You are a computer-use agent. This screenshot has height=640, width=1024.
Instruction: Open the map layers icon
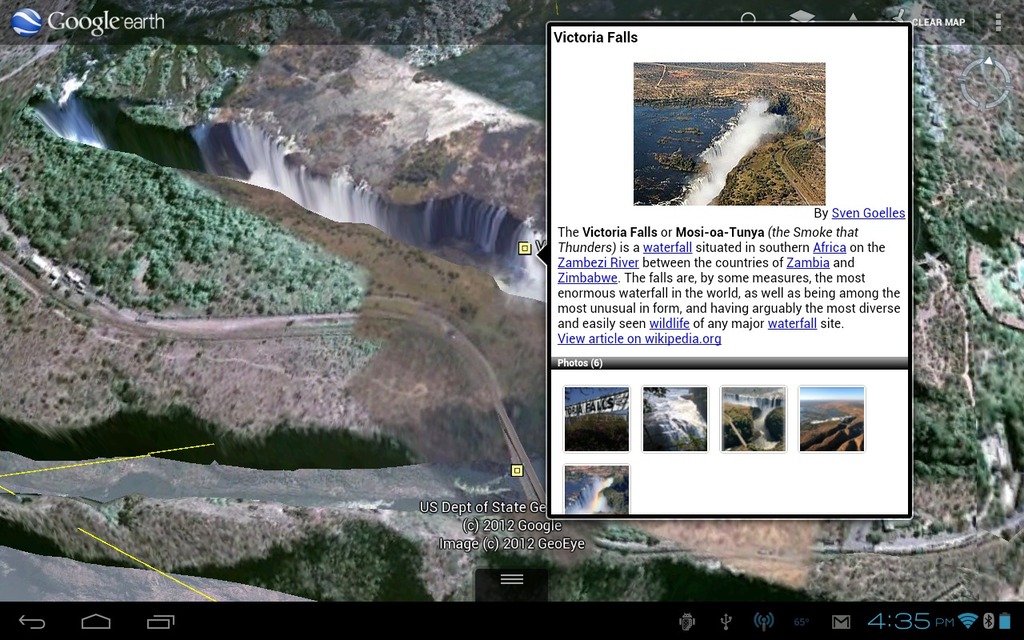coord(802,17)
